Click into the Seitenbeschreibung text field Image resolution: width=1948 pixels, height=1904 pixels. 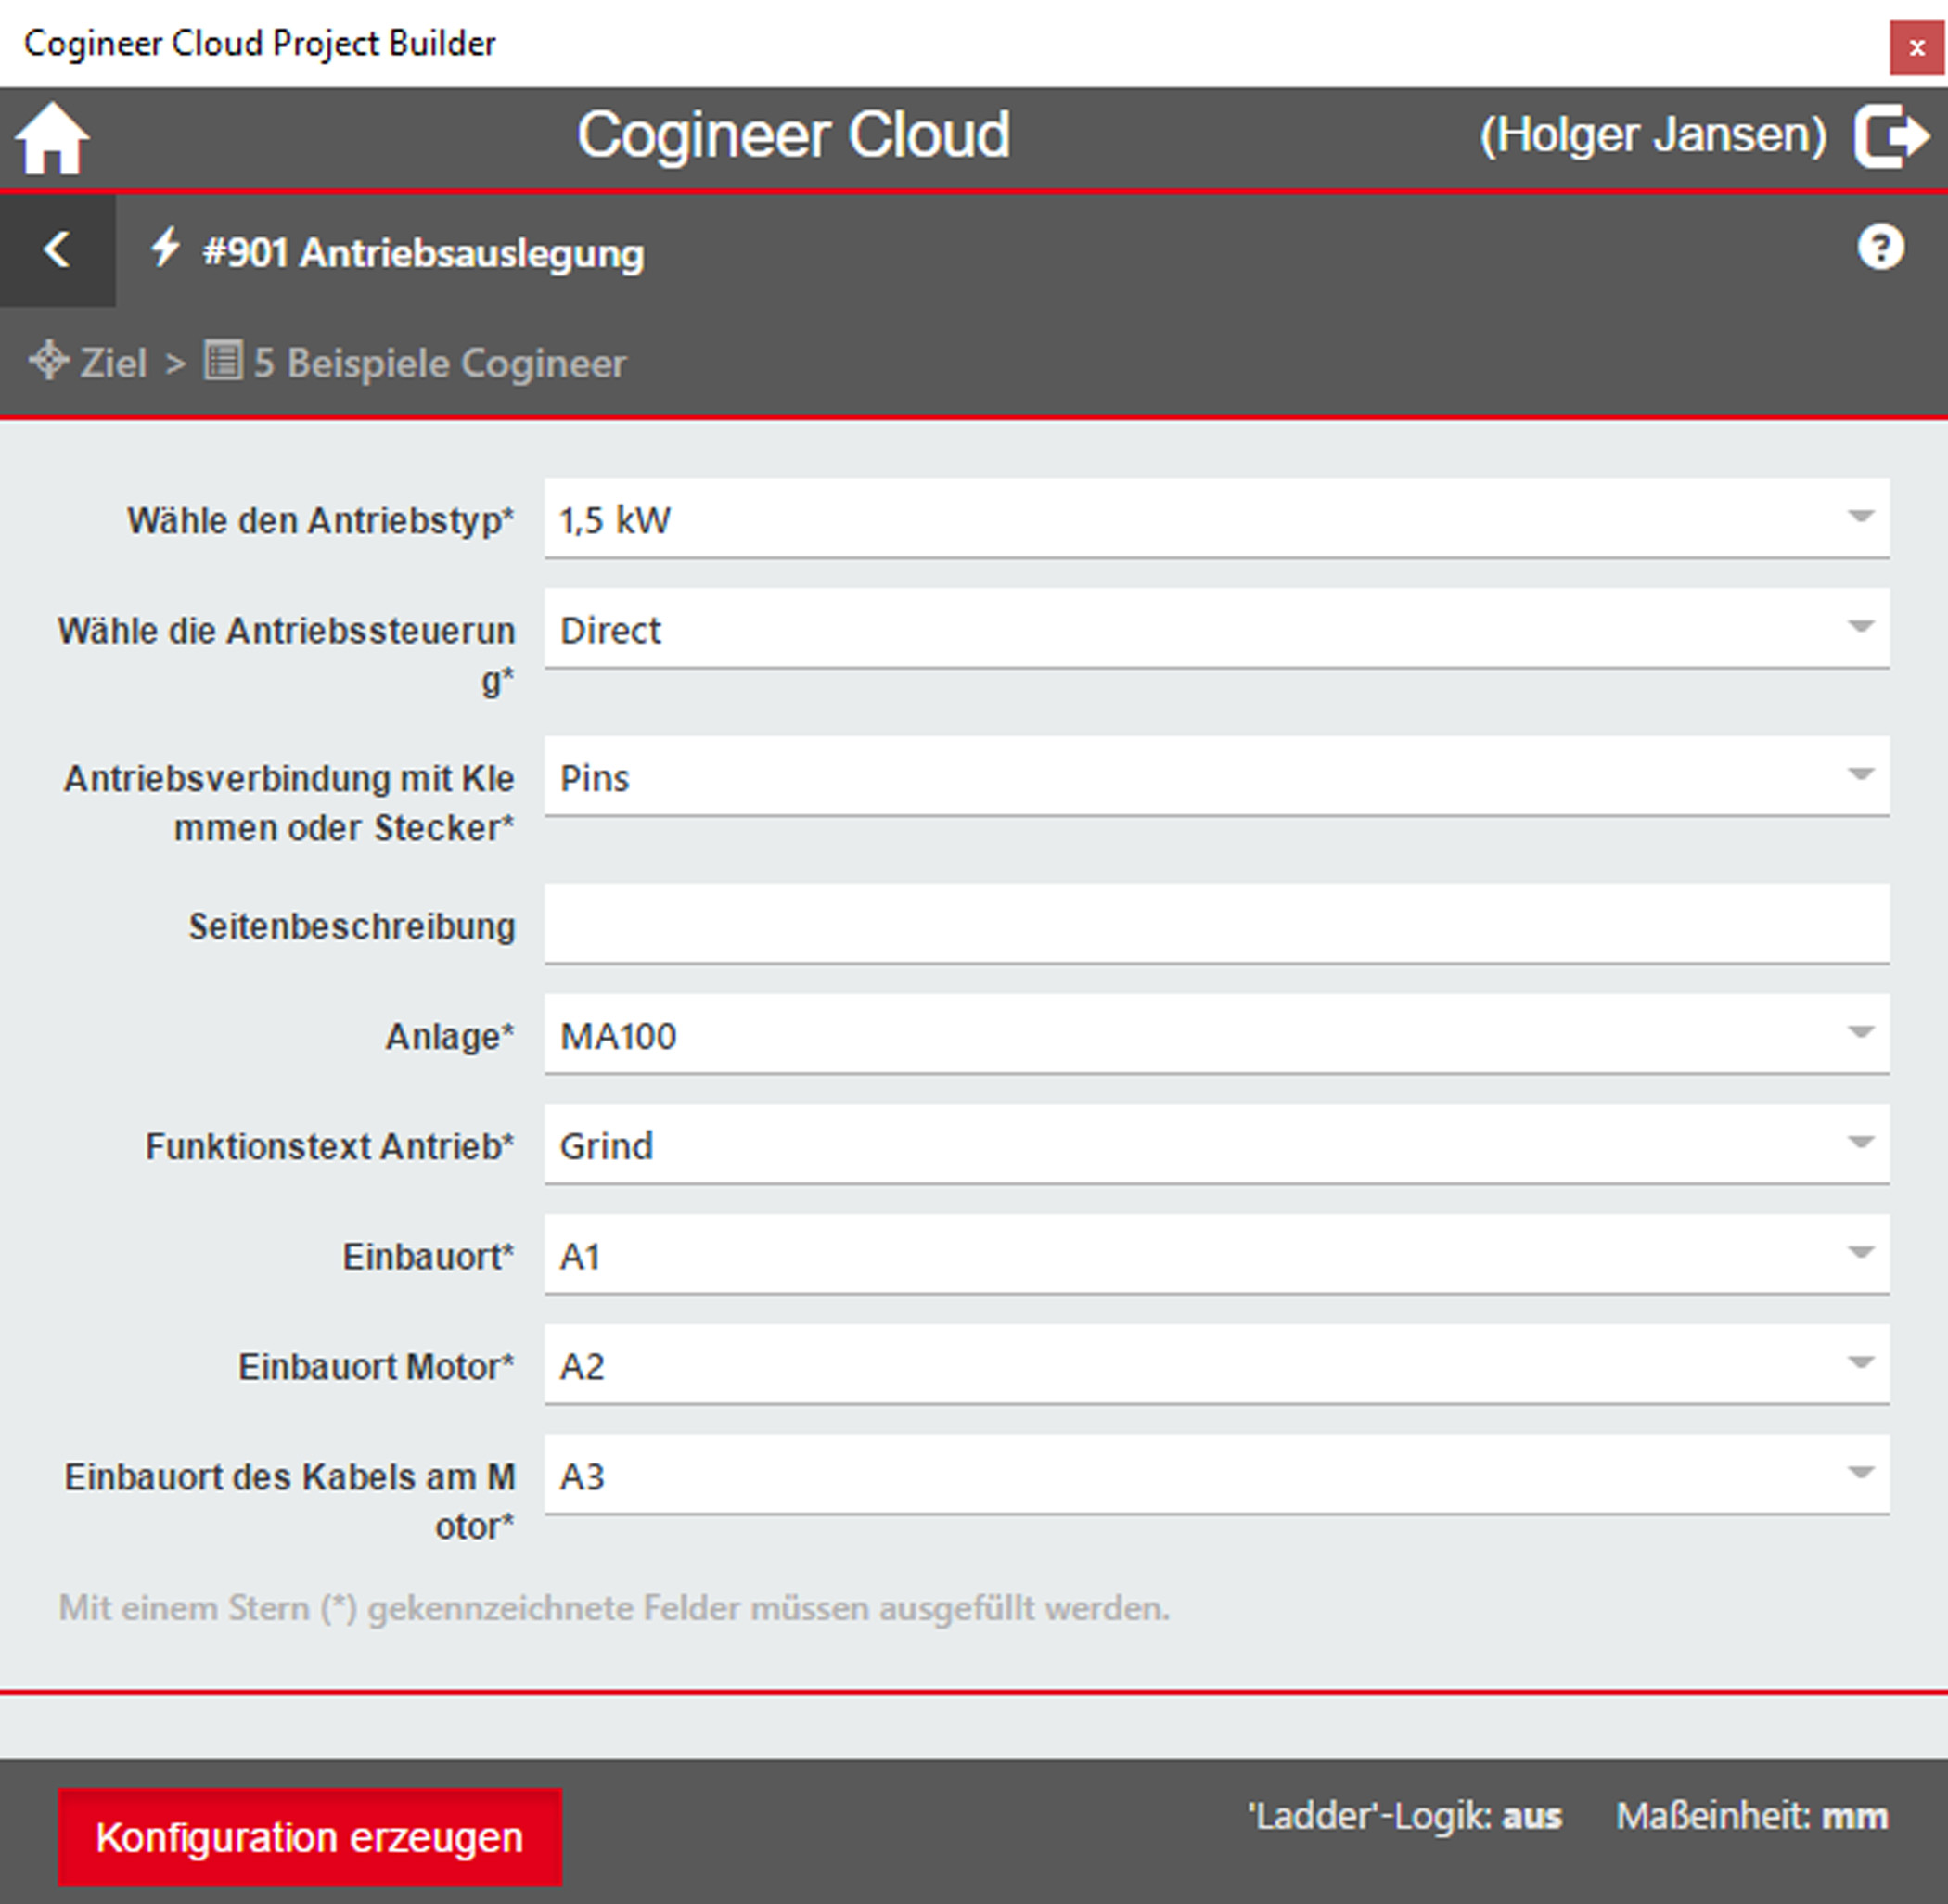tap(1215, 924)
